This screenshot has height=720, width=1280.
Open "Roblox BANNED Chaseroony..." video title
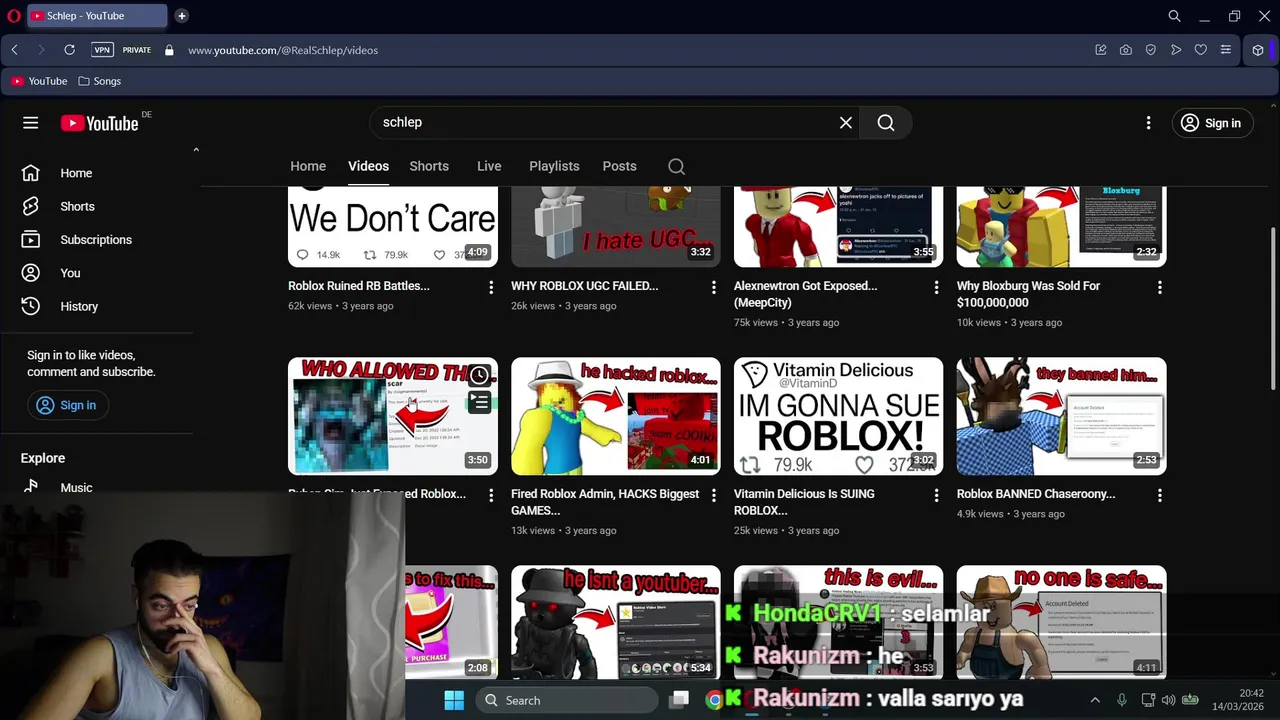click(1036, 494)
